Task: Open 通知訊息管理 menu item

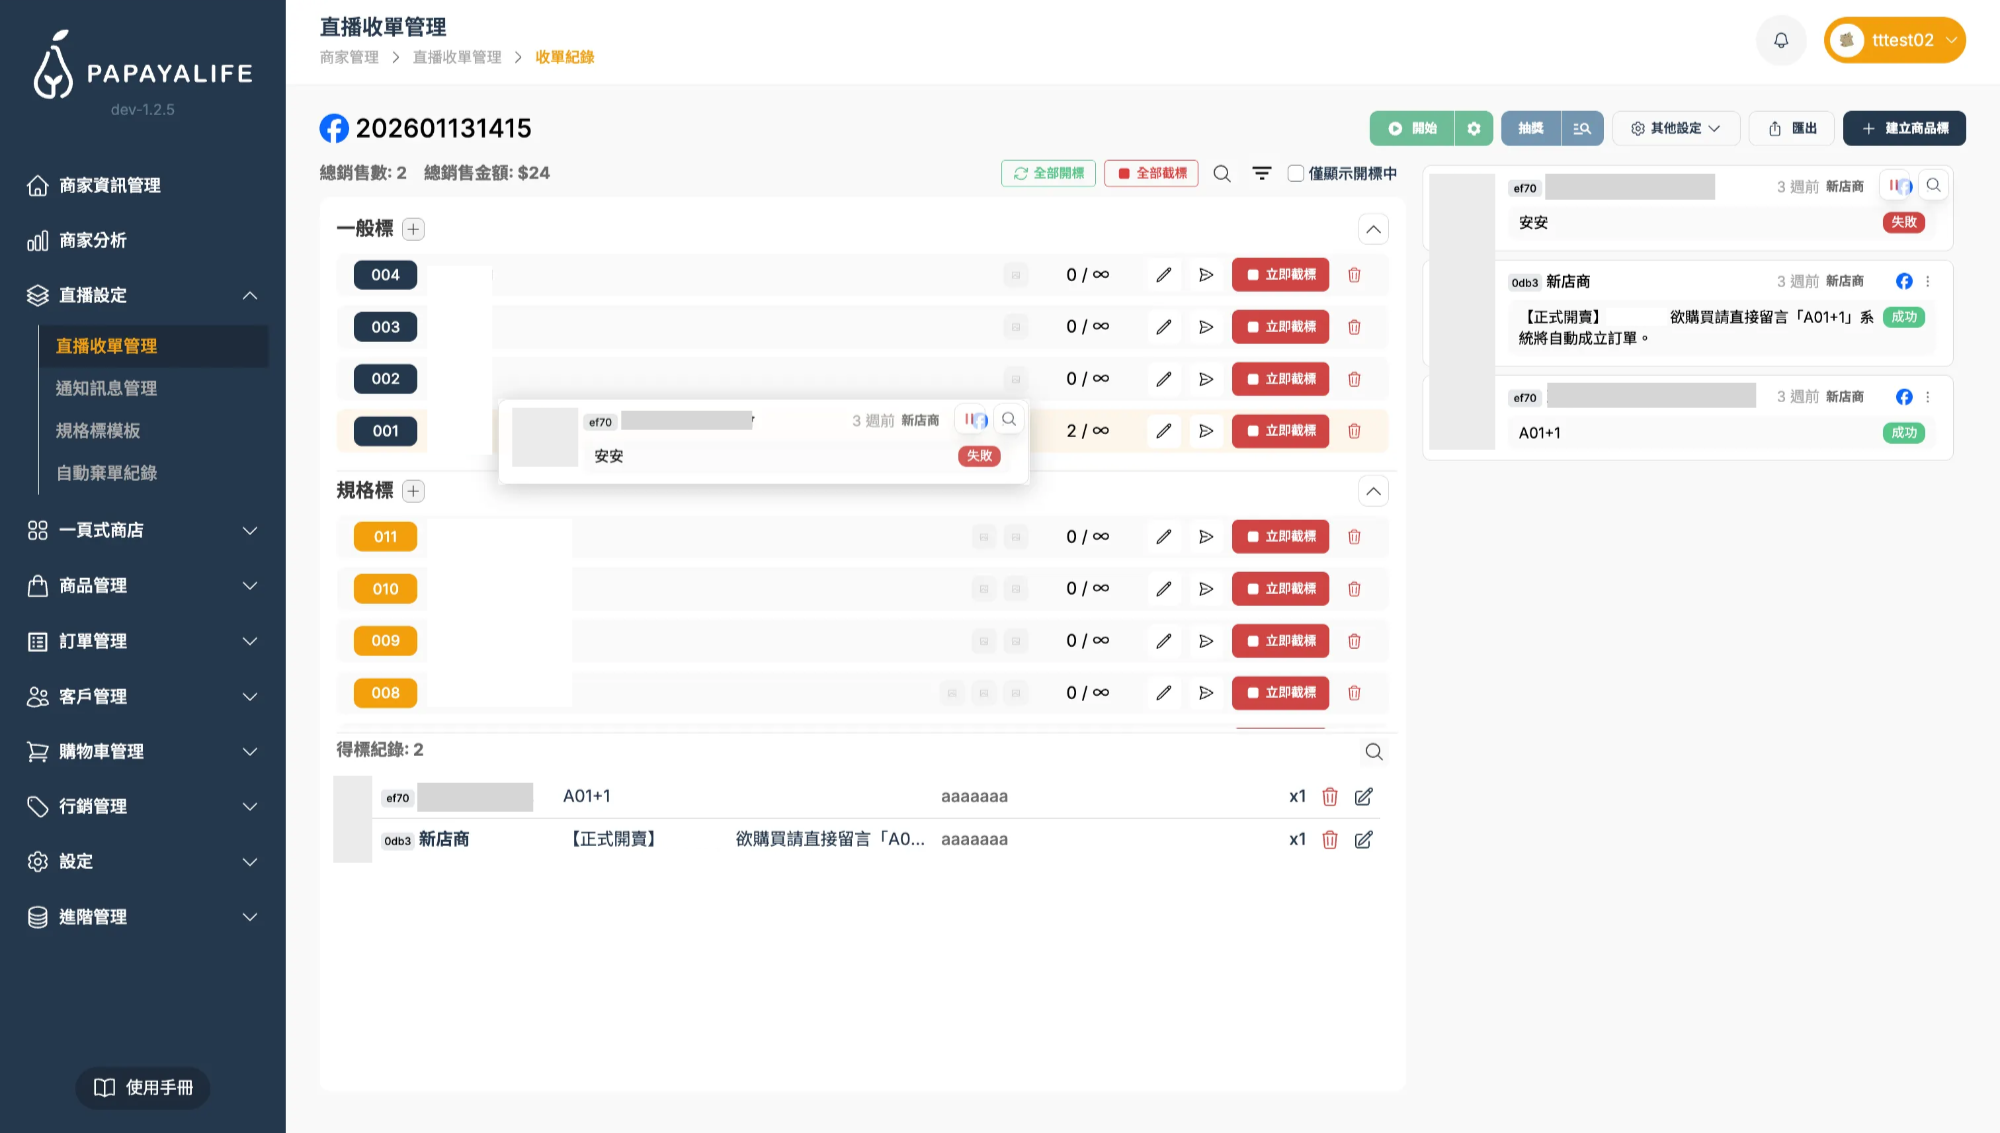Action: [106, 388]
